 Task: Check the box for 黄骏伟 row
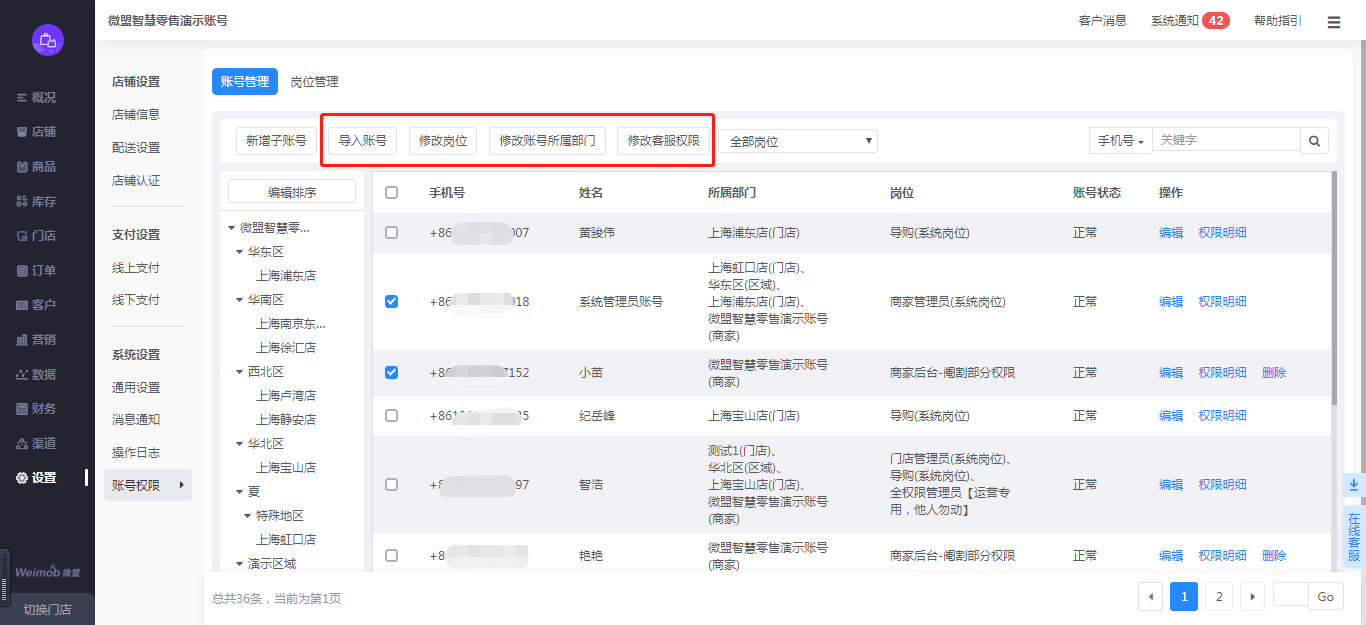391,233
